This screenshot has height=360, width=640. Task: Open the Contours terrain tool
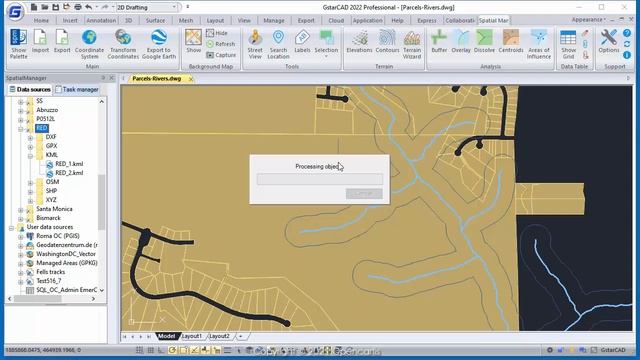coord(387,41)
